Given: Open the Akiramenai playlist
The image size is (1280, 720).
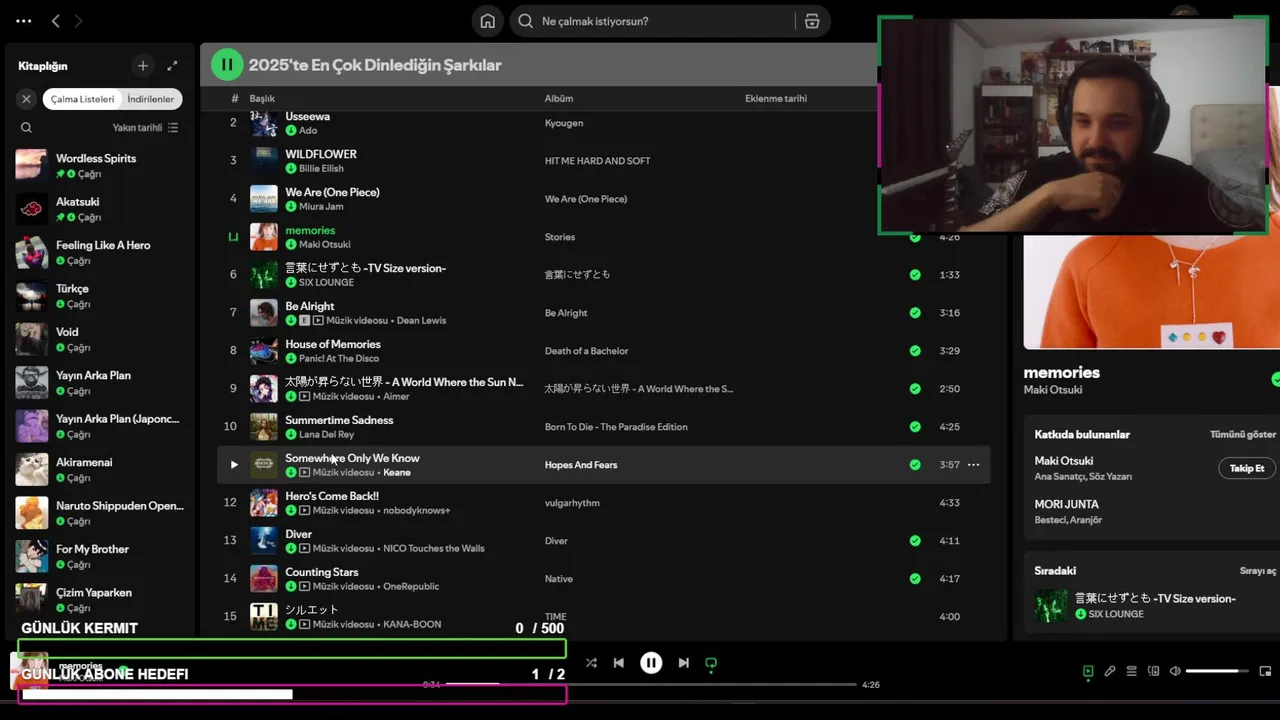Looking at the screenshot, I should click(100, 469).
